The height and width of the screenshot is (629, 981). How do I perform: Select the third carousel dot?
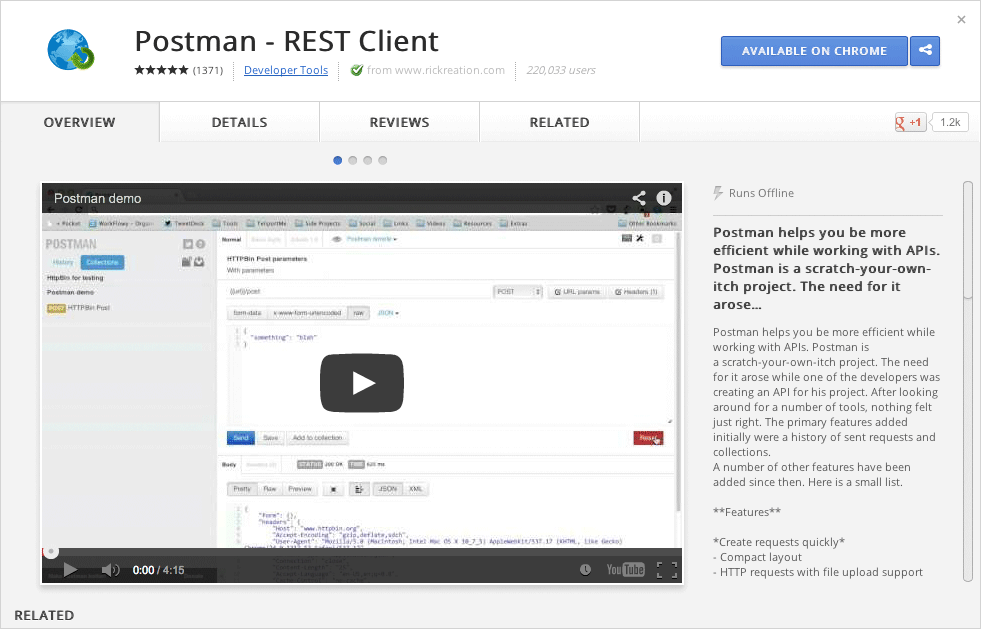click(368, 160)
